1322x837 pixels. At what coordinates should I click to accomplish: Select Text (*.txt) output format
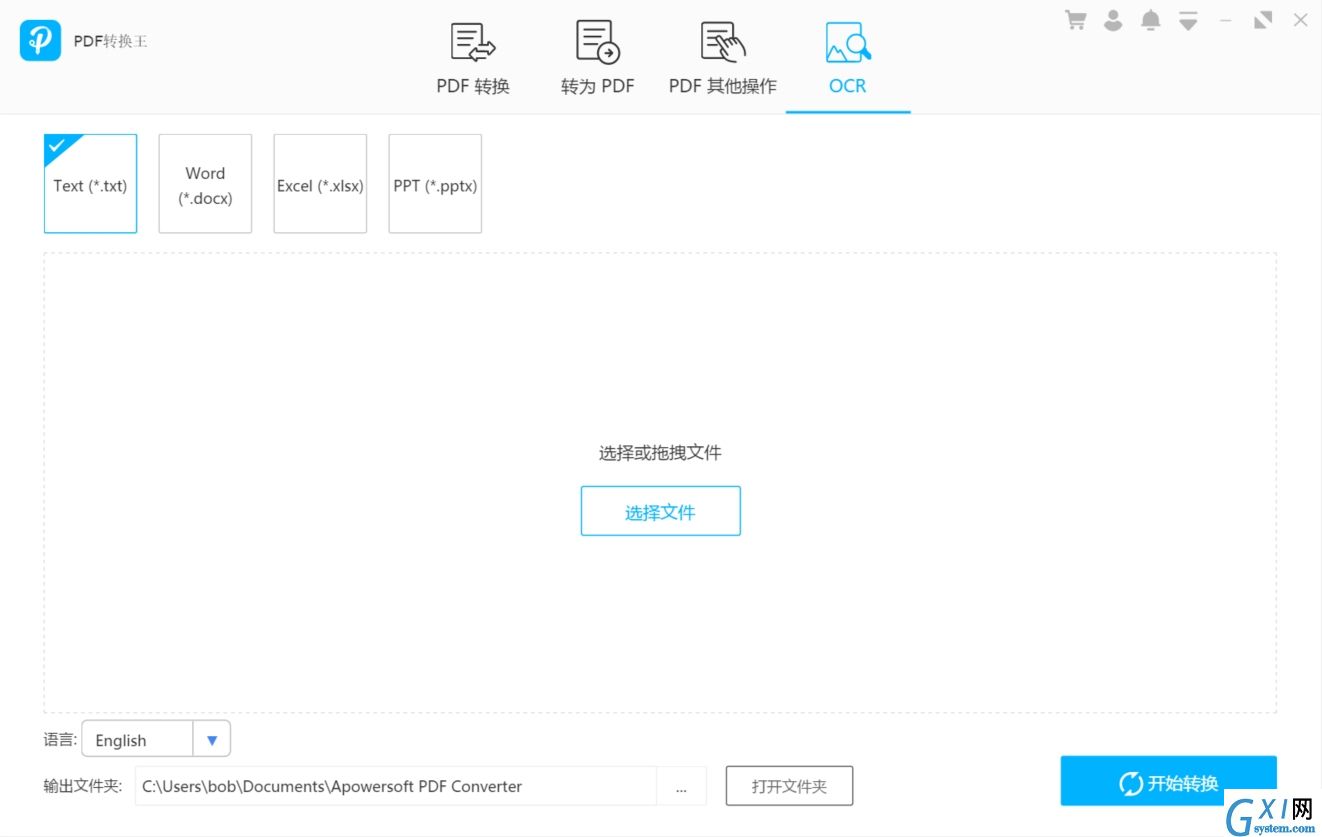[90, 184]
